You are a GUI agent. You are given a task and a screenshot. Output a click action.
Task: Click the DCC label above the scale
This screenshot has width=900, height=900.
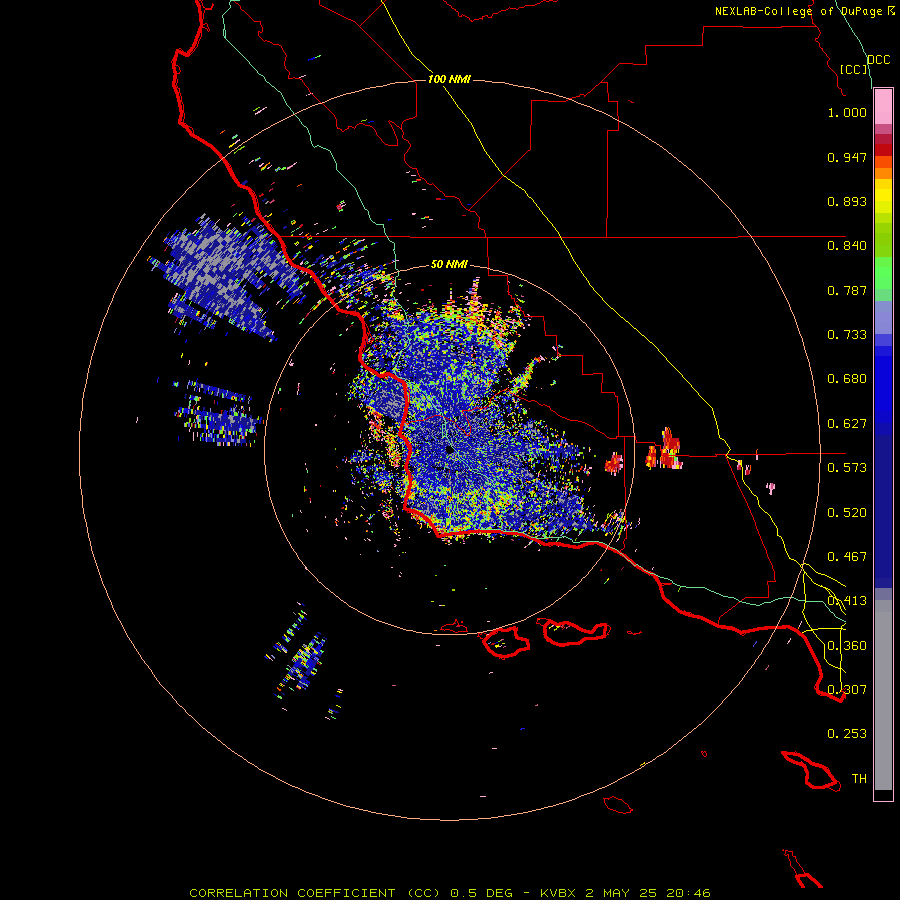point(878,60)
